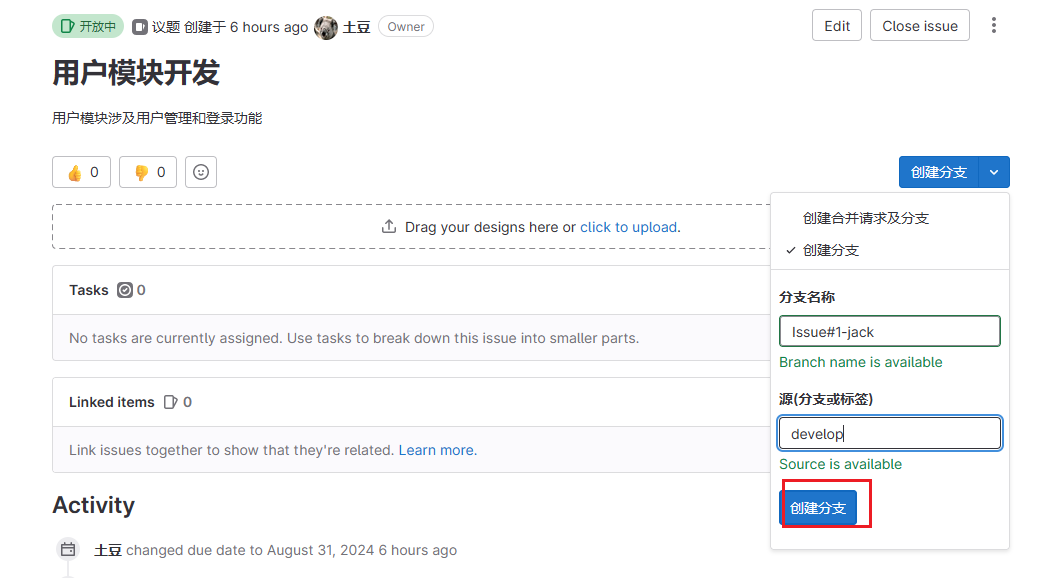
Task: Click the blue 创建分支 button in the dropdown panel
Action: [x=818, y=508]
